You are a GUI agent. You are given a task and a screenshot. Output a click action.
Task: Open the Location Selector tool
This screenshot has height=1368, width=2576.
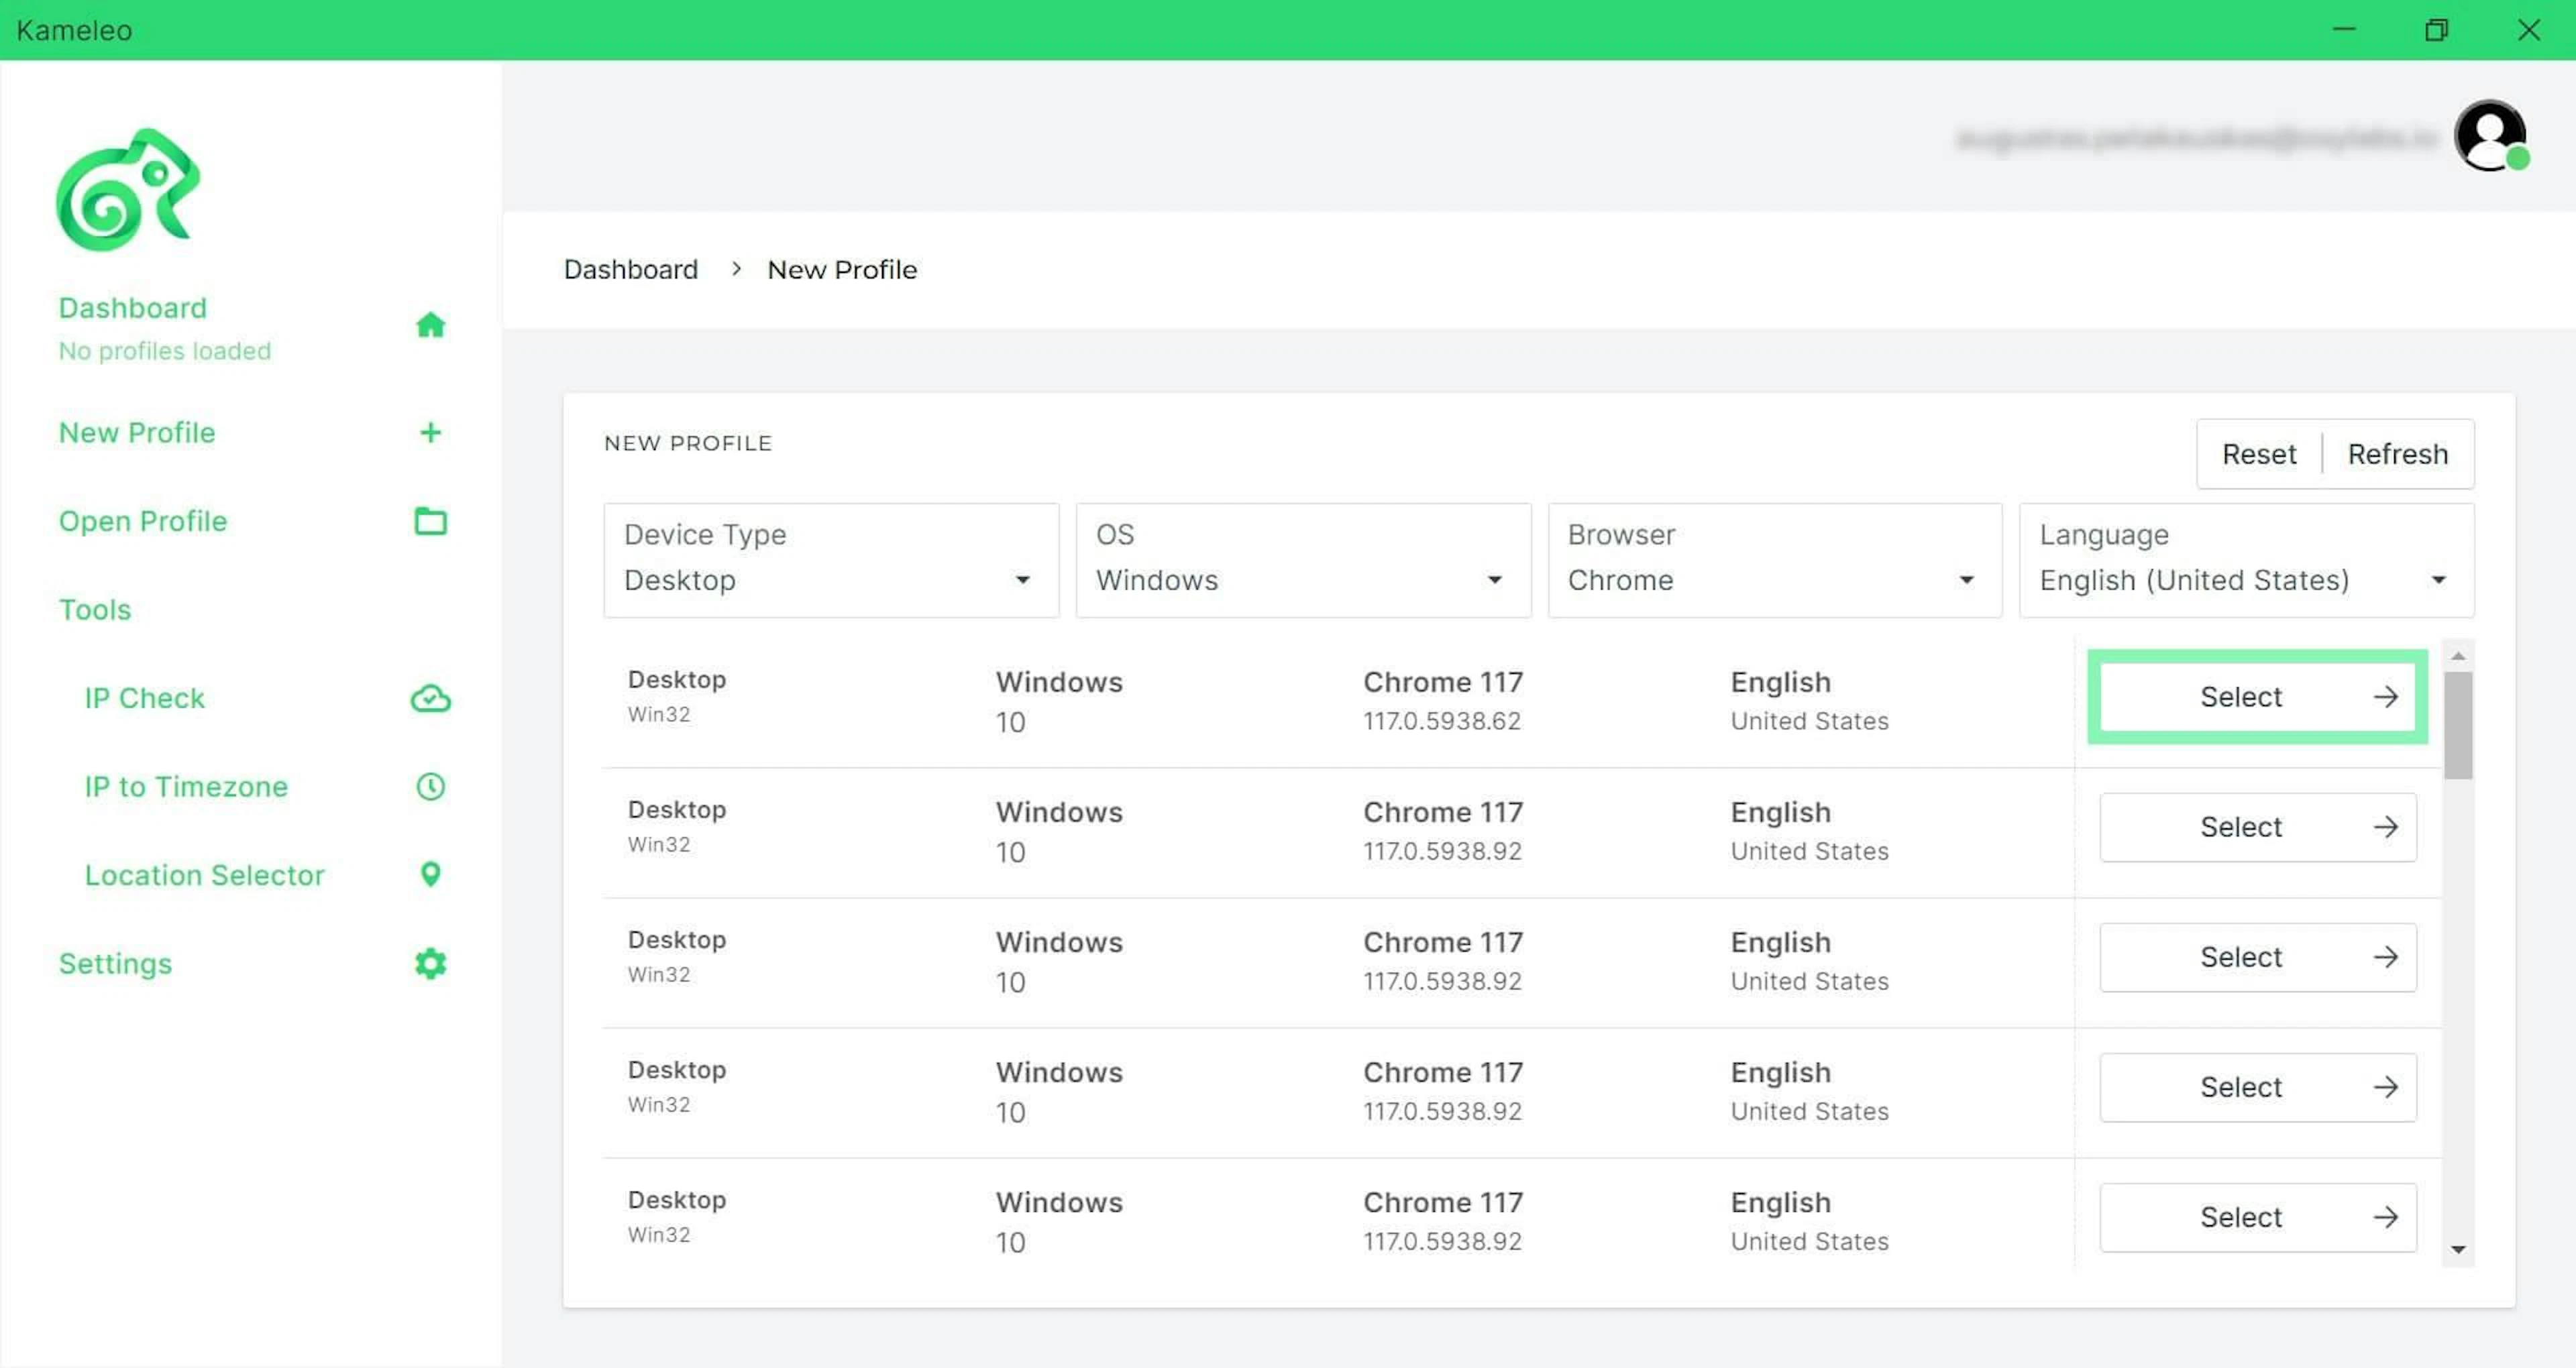[204, 875]
